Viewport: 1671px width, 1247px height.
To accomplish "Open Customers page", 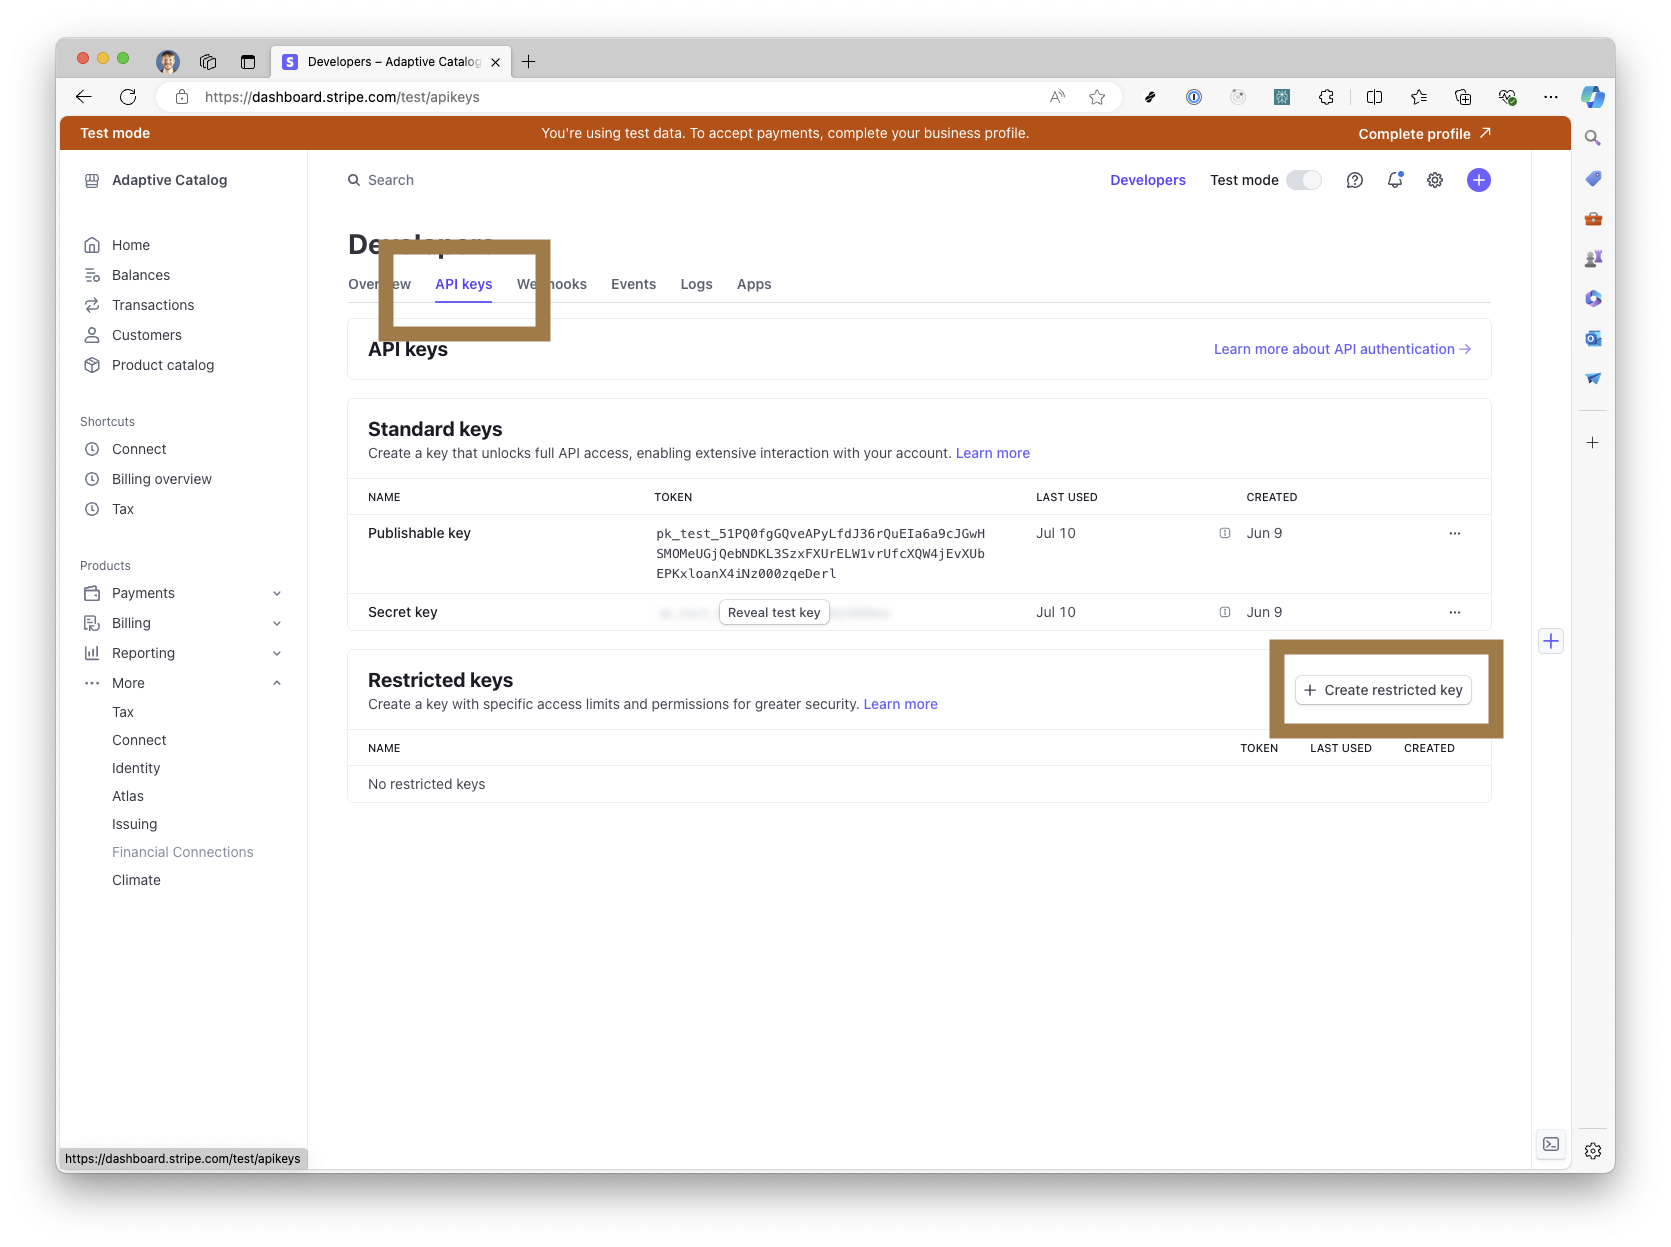I will click(x=146, y=335).
